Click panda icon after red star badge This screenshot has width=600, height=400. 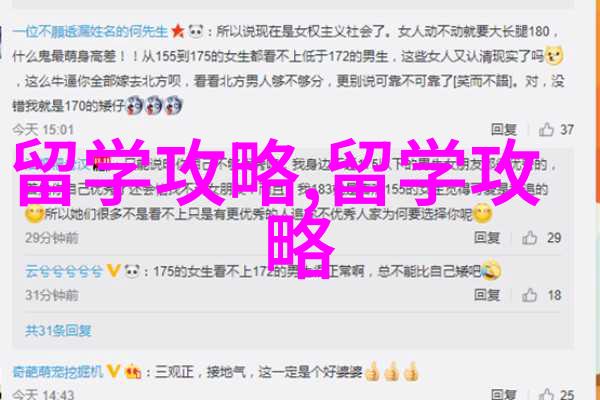click(196, 31)
